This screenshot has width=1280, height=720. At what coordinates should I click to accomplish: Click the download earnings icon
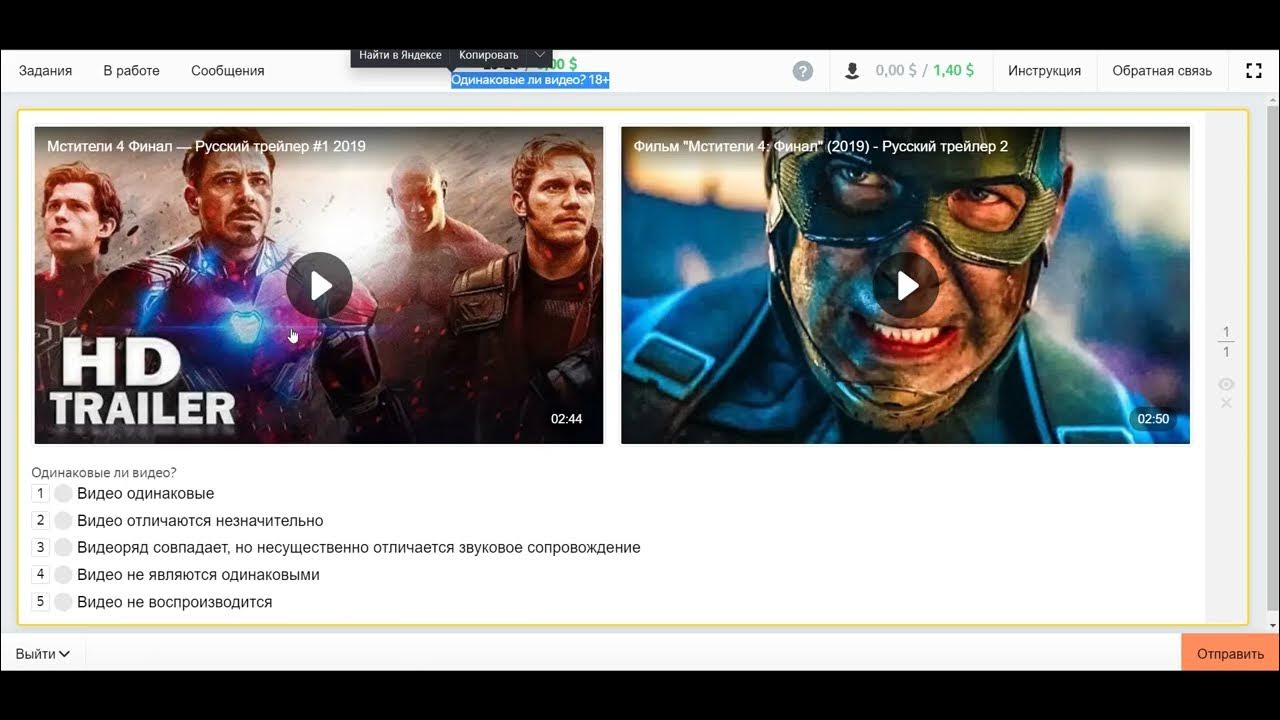[x=852, y=71]
